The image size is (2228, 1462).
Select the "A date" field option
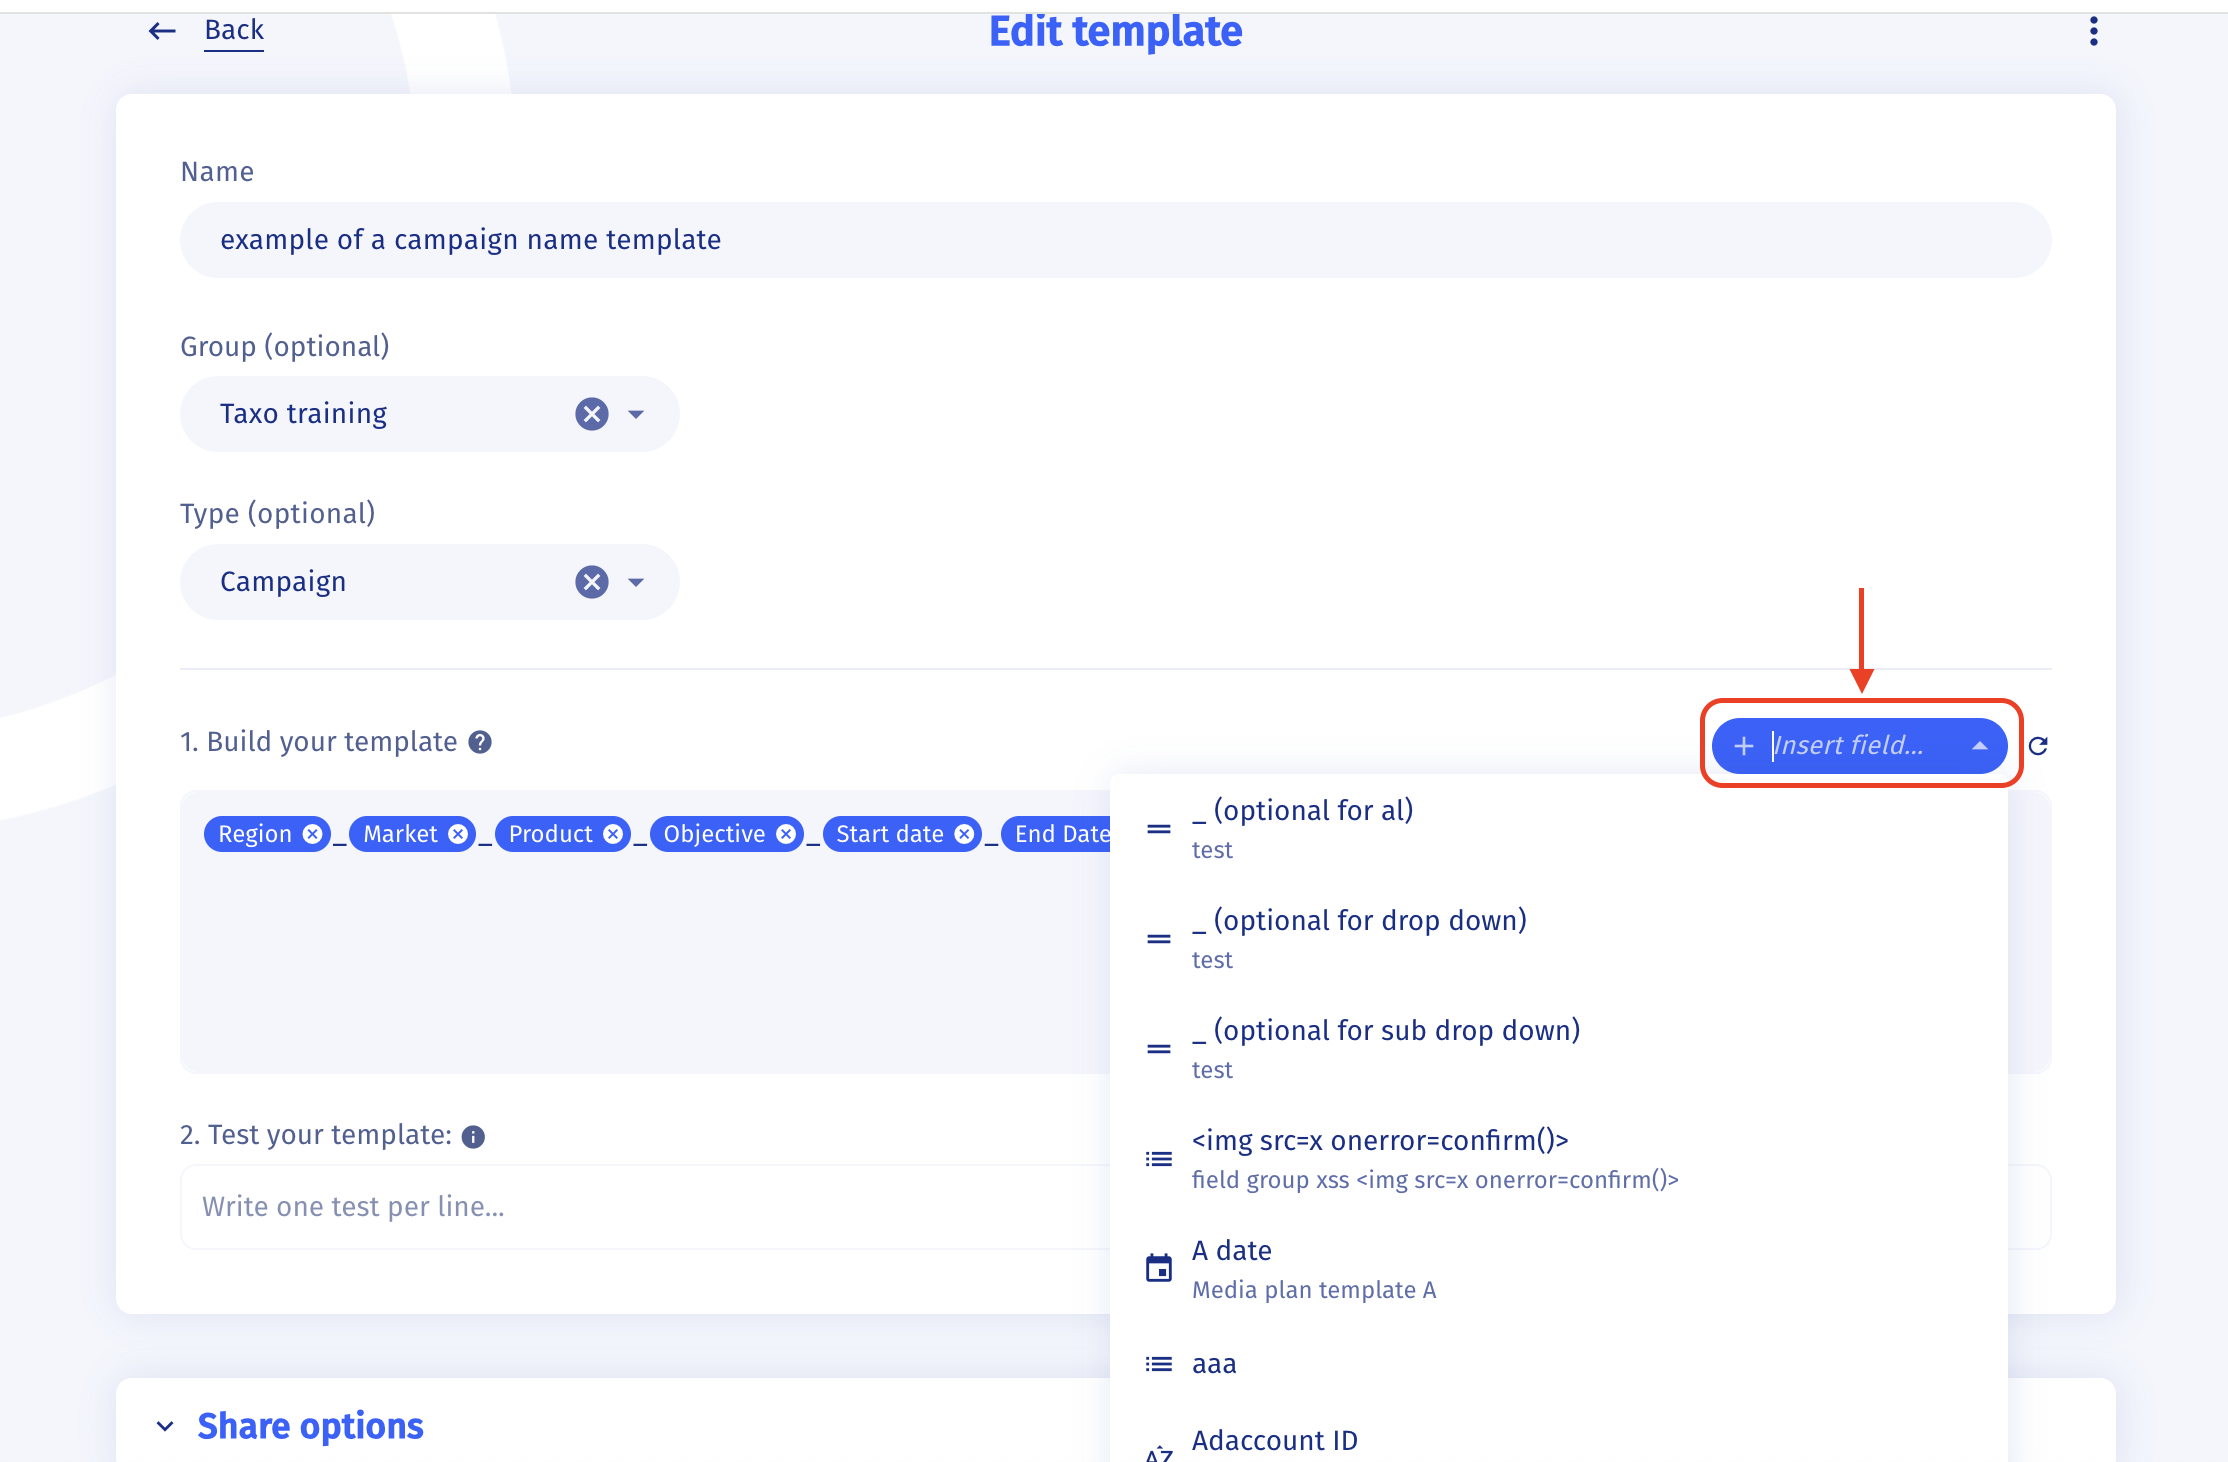1232,1268
